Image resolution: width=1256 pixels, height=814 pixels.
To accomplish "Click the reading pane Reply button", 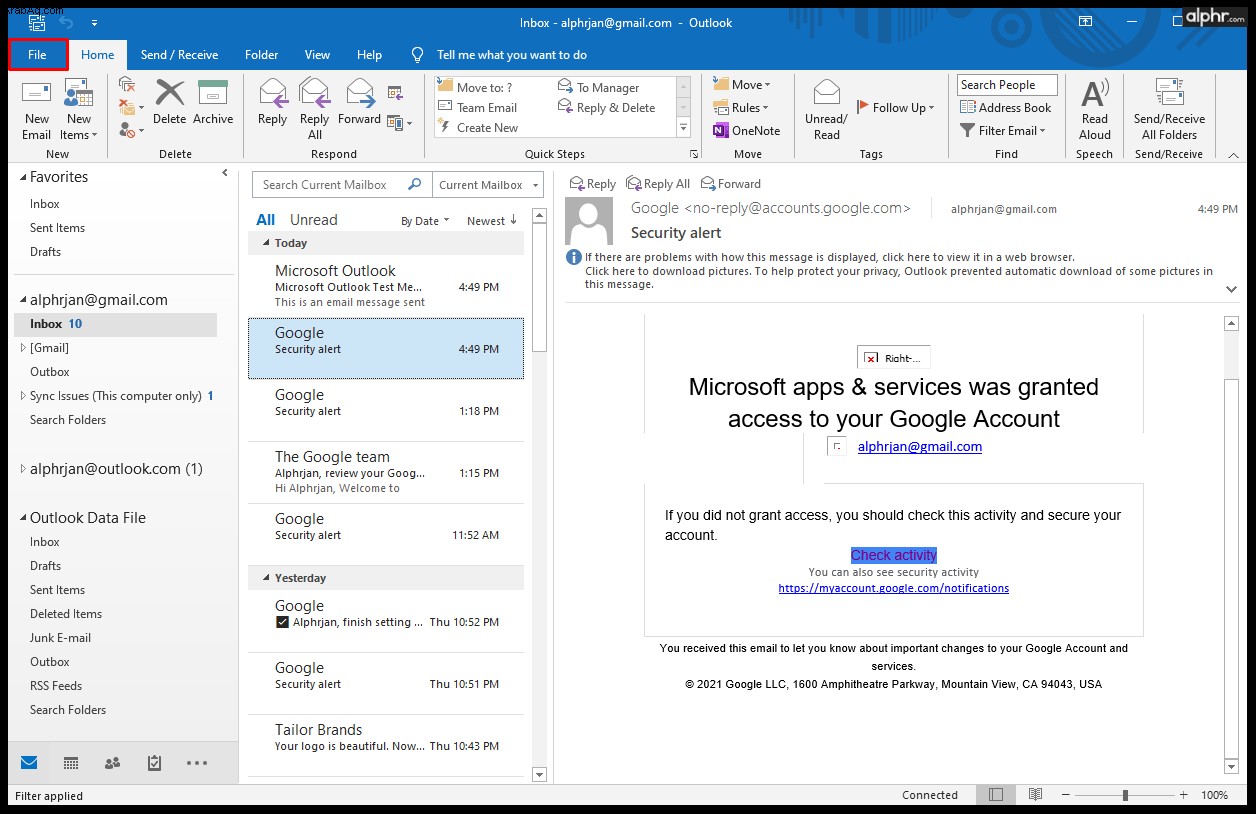I will pyautogui.click(x=592, y=184).
